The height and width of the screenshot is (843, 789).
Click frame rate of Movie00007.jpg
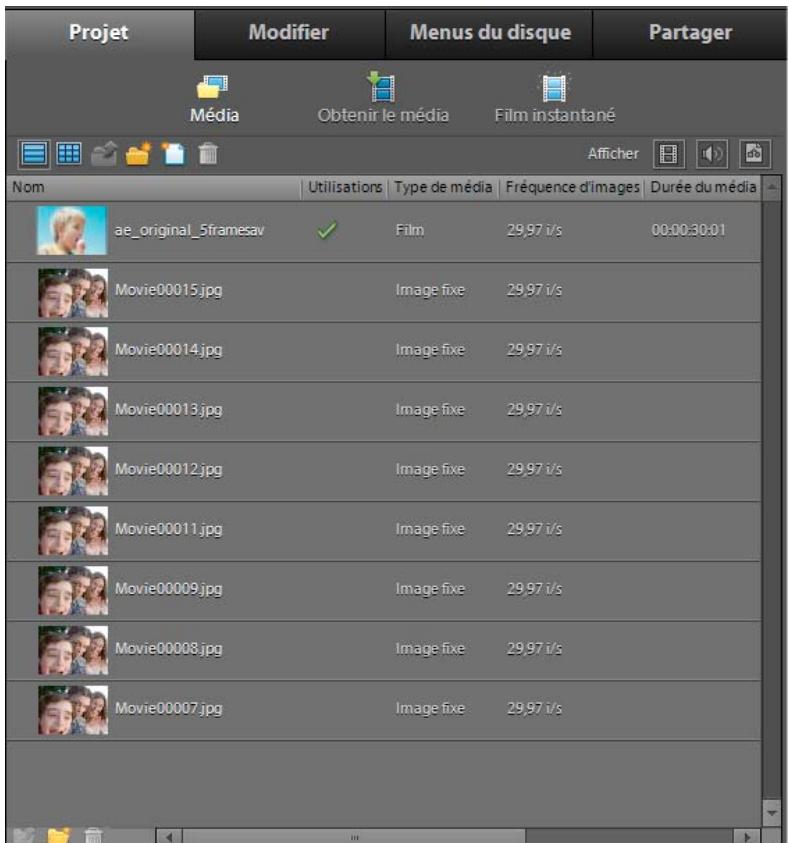tap(534, 708)
